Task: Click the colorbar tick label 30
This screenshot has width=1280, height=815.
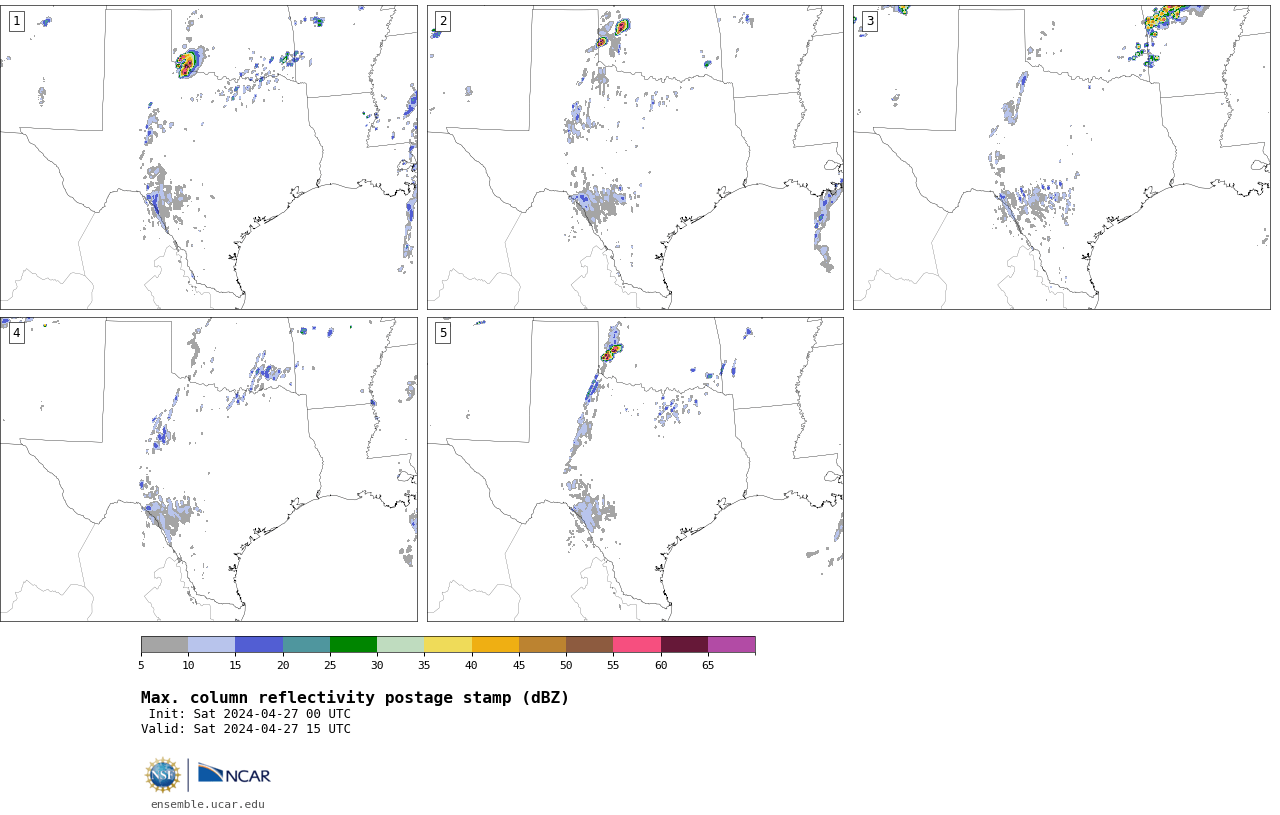Action: pyautogui.click(x=377, y=665)
